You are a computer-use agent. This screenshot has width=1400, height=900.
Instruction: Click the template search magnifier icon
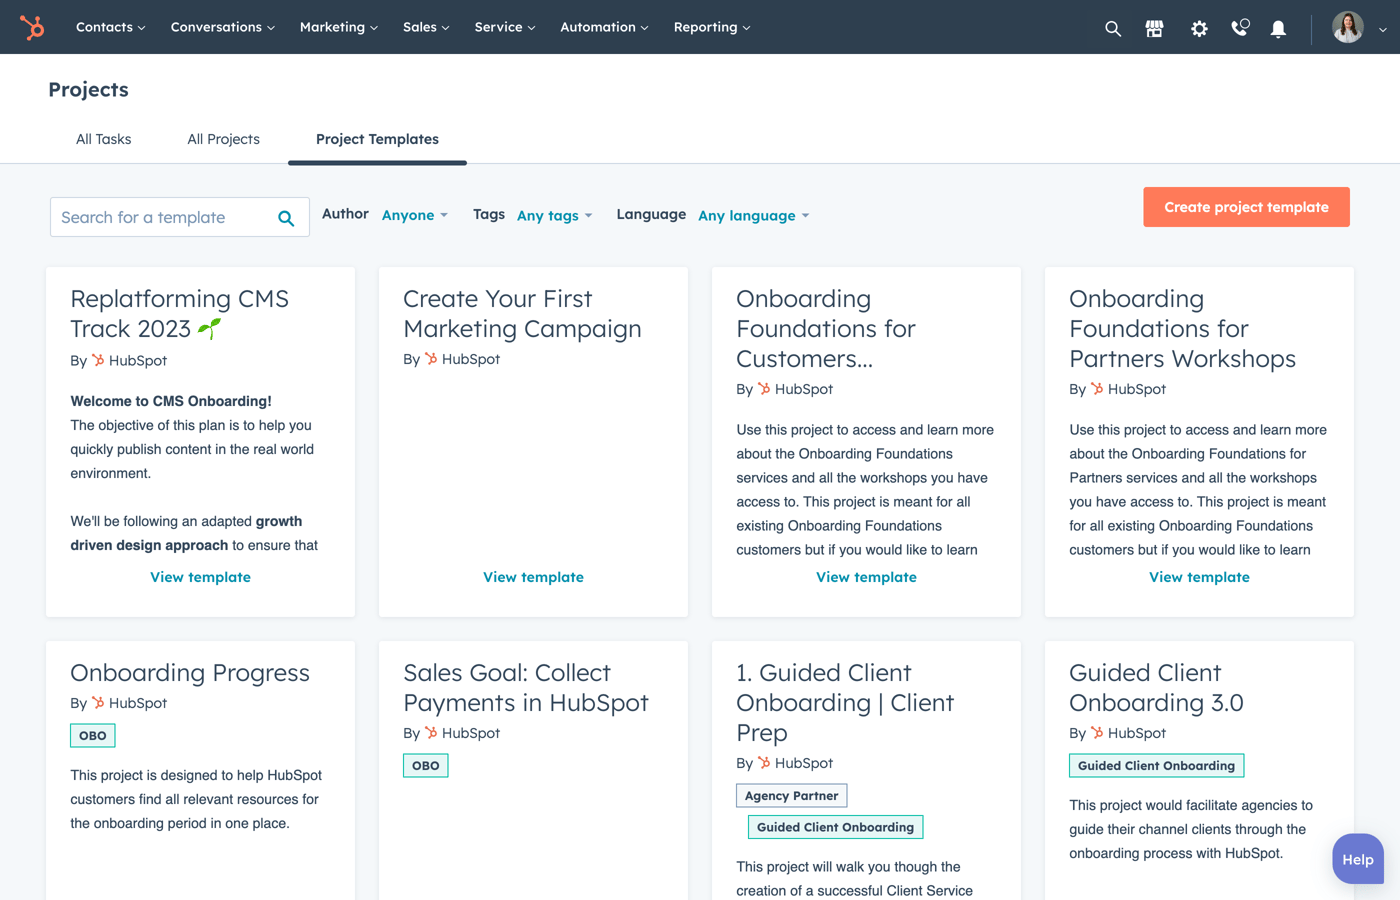pos(286,218)
